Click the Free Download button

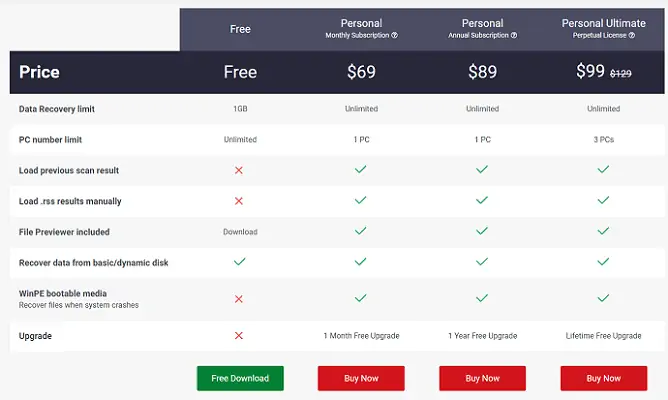click(240, 378)
